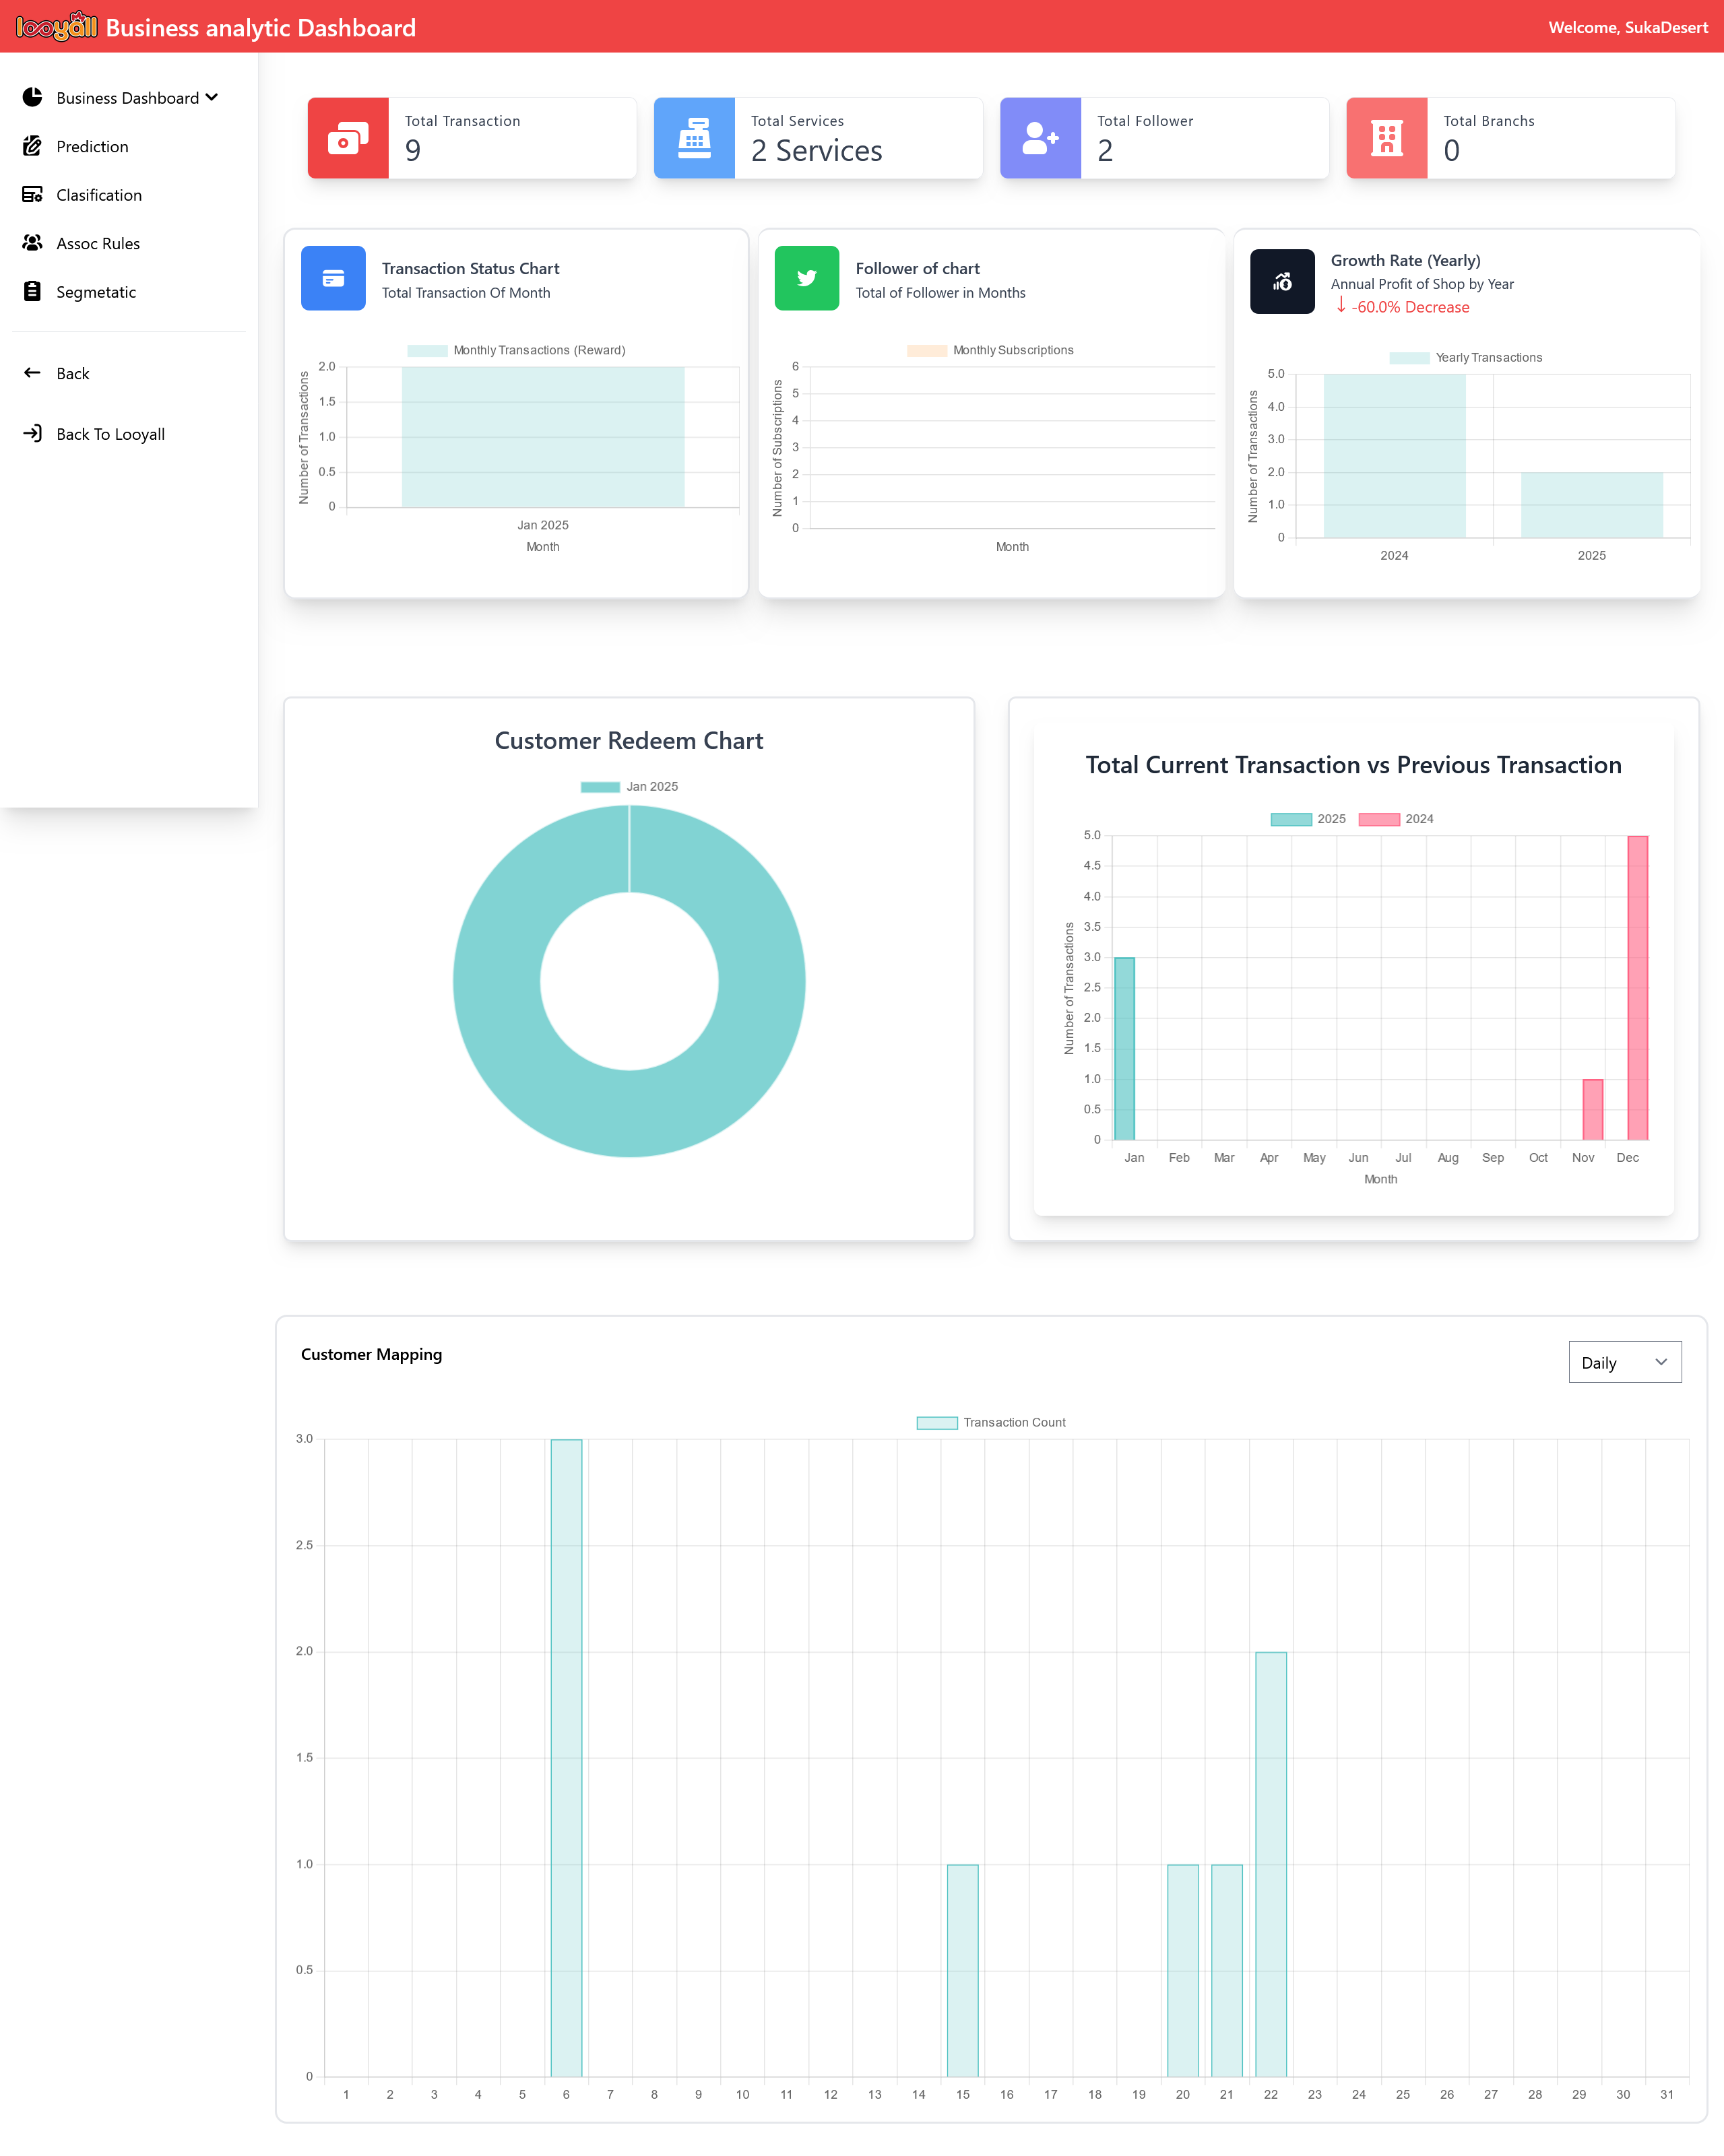The height and width of the screenshot is (2156, 1724).
Task: Click the Customer Mapping heading
Action: click(x=371, y=1354)
